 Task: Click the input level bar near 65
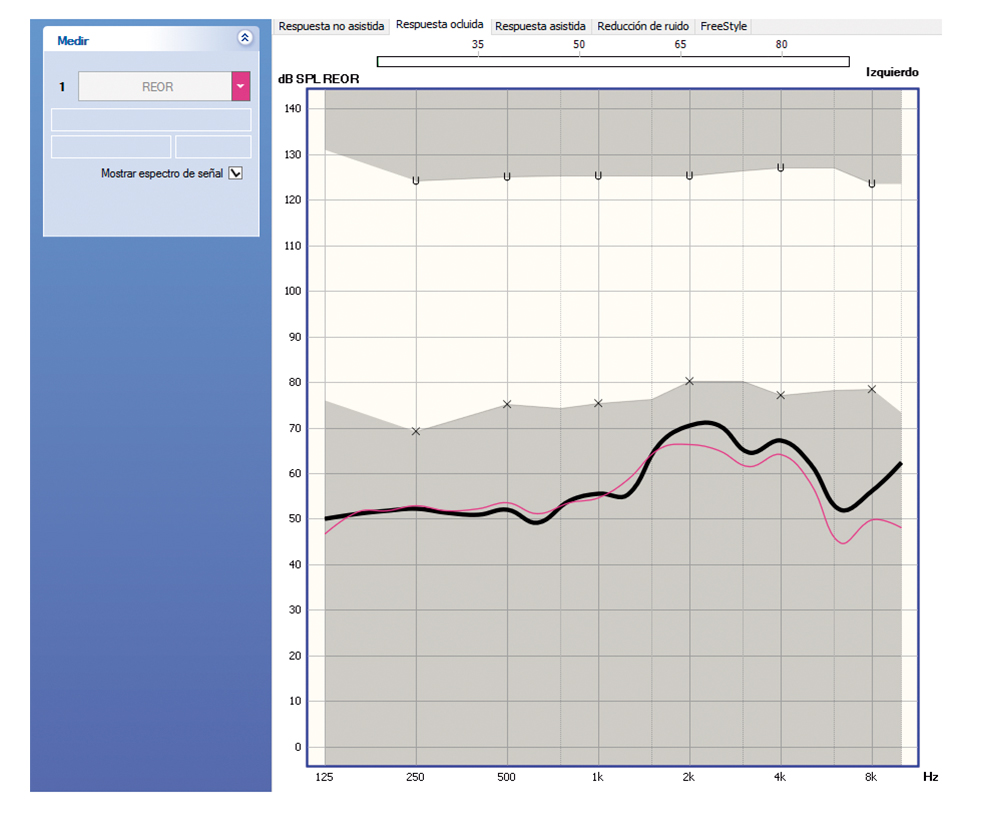pos(680,62)
